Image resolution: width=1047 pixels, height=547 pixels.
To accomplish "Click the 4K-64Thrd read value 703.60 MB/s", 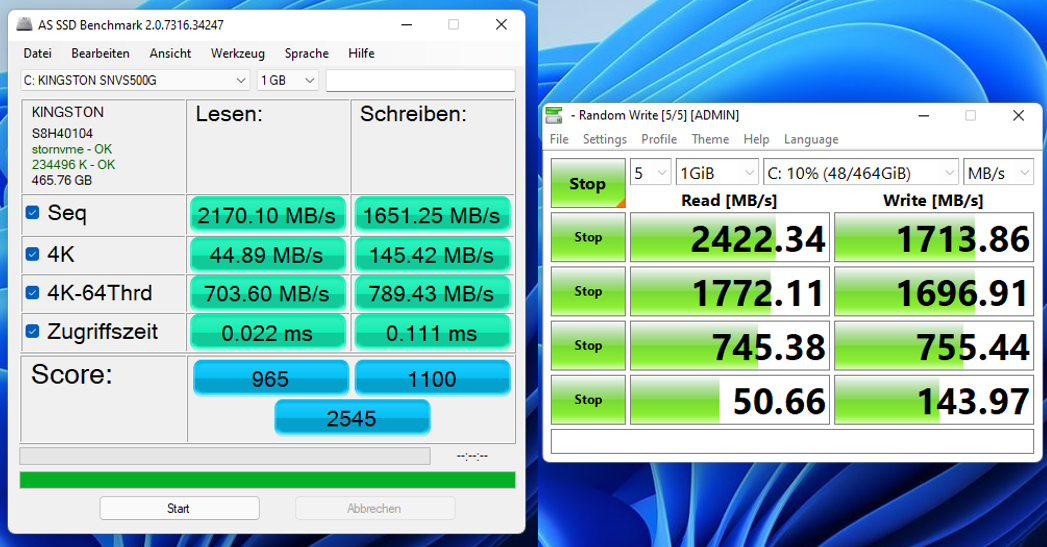I will [267, 293].
